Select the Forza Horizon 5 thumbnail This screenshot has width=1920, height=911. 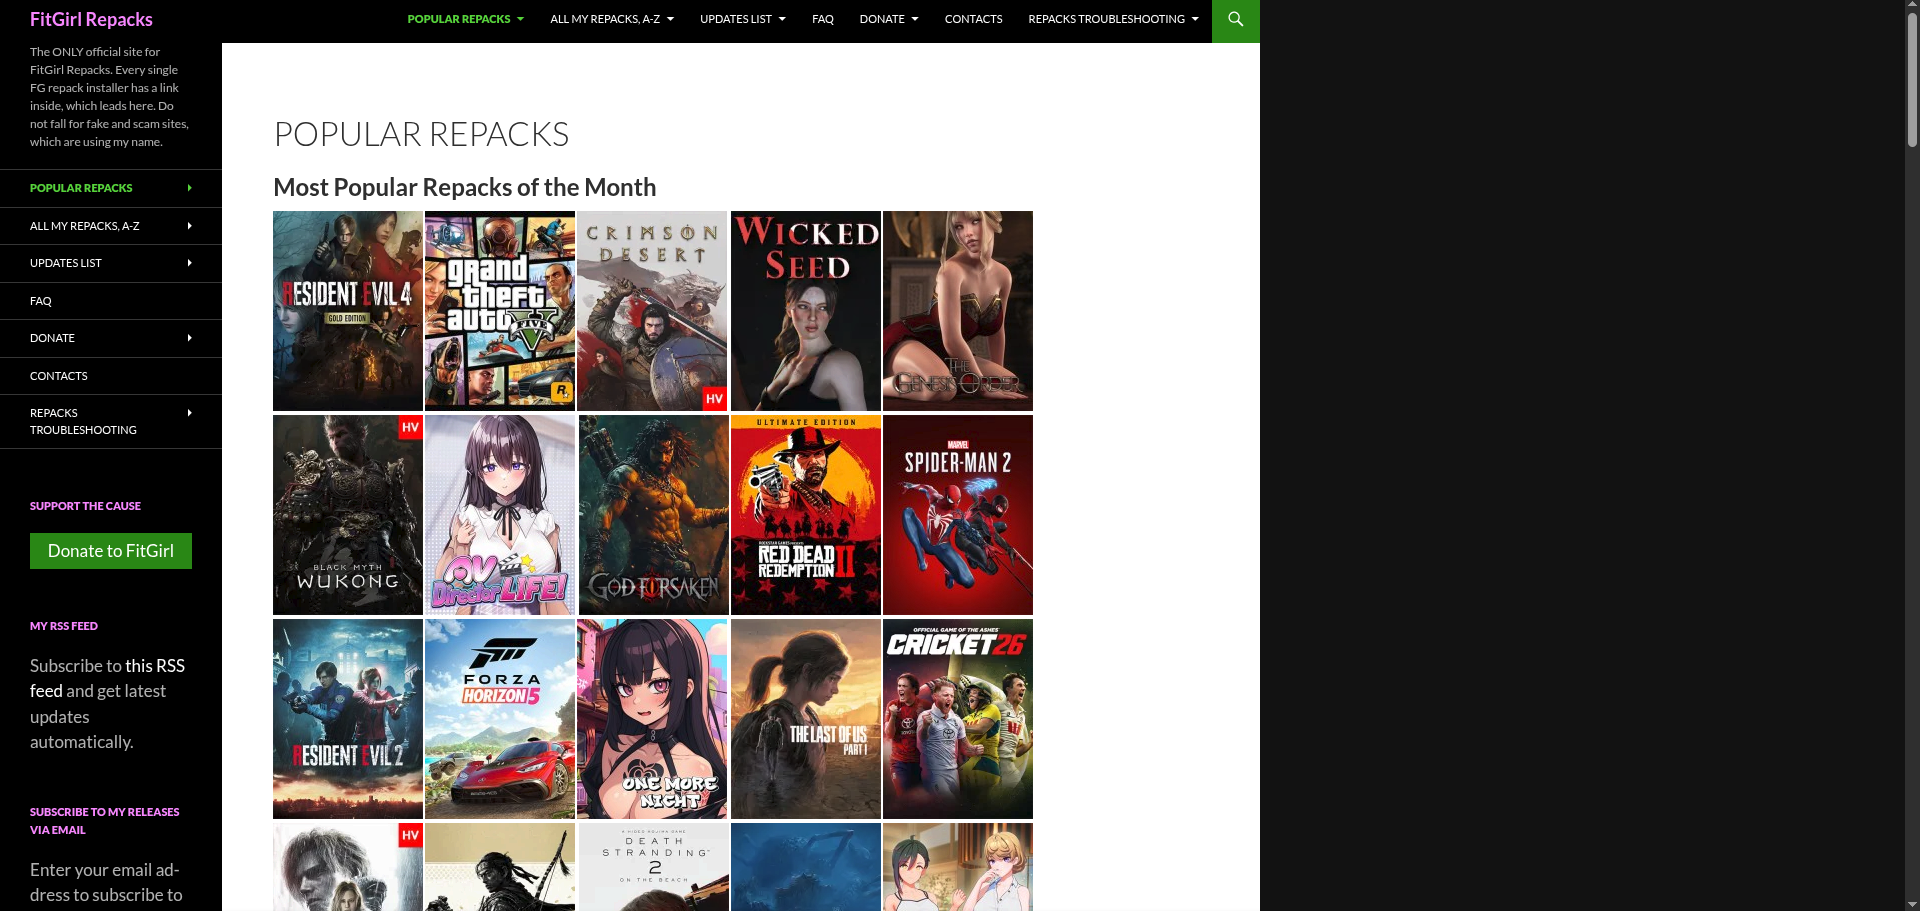[x=500, y=719]
